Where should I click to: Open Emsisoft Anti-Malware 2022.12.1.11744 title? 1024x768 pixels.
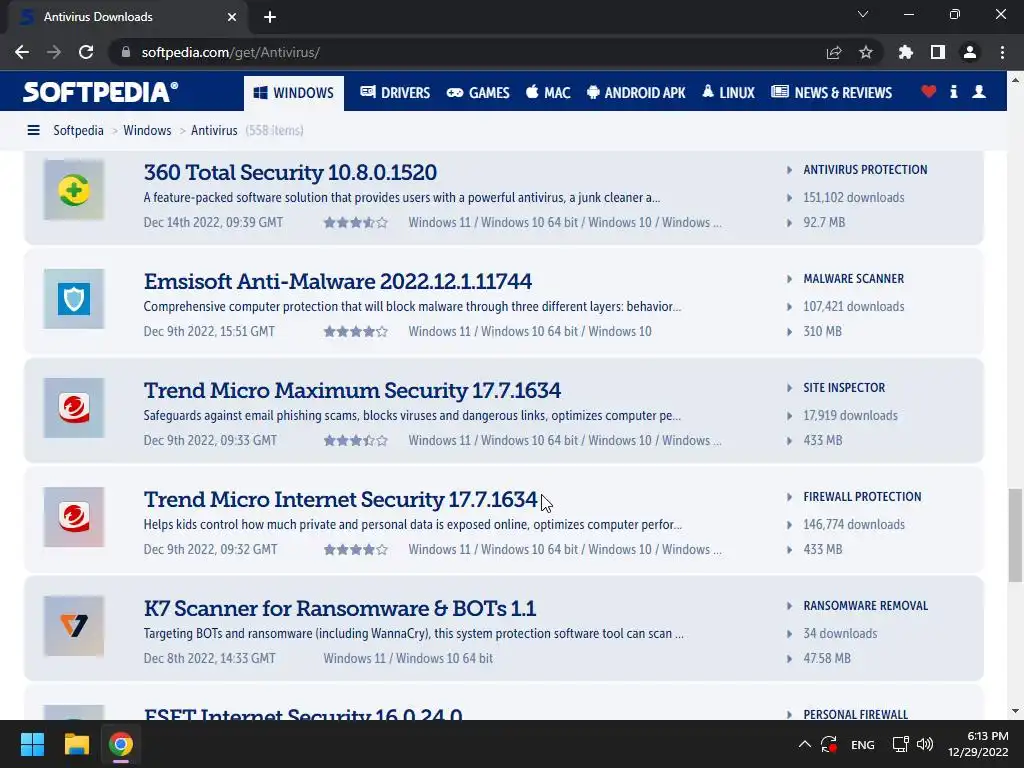click(338, 281)
